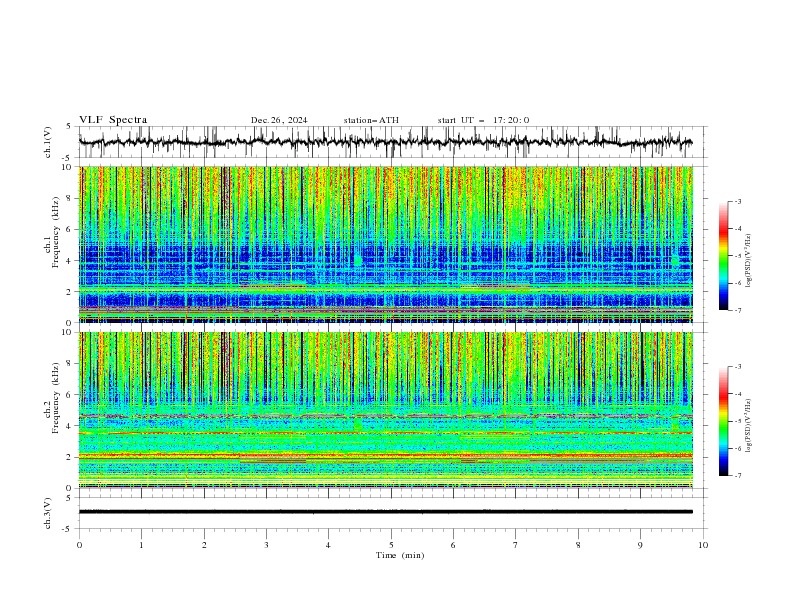Click the 'ch.1(V)' waveform axis label
Image resolution: width=792 pixels, height=612 pixels.
pyautogui.click(x=48, y=142)
